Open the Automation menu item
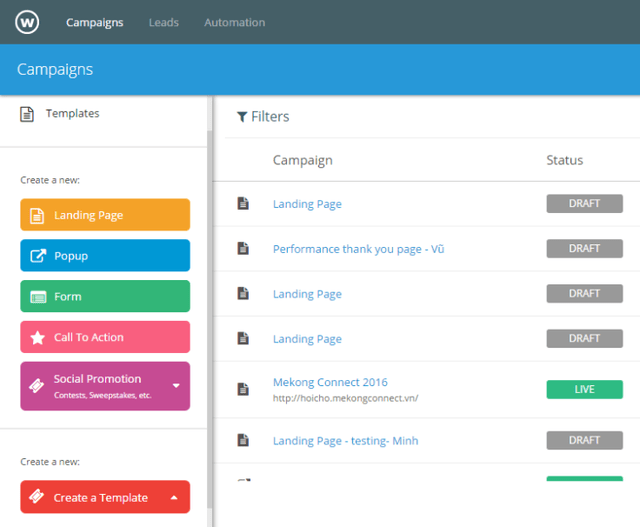 (234, 22)
